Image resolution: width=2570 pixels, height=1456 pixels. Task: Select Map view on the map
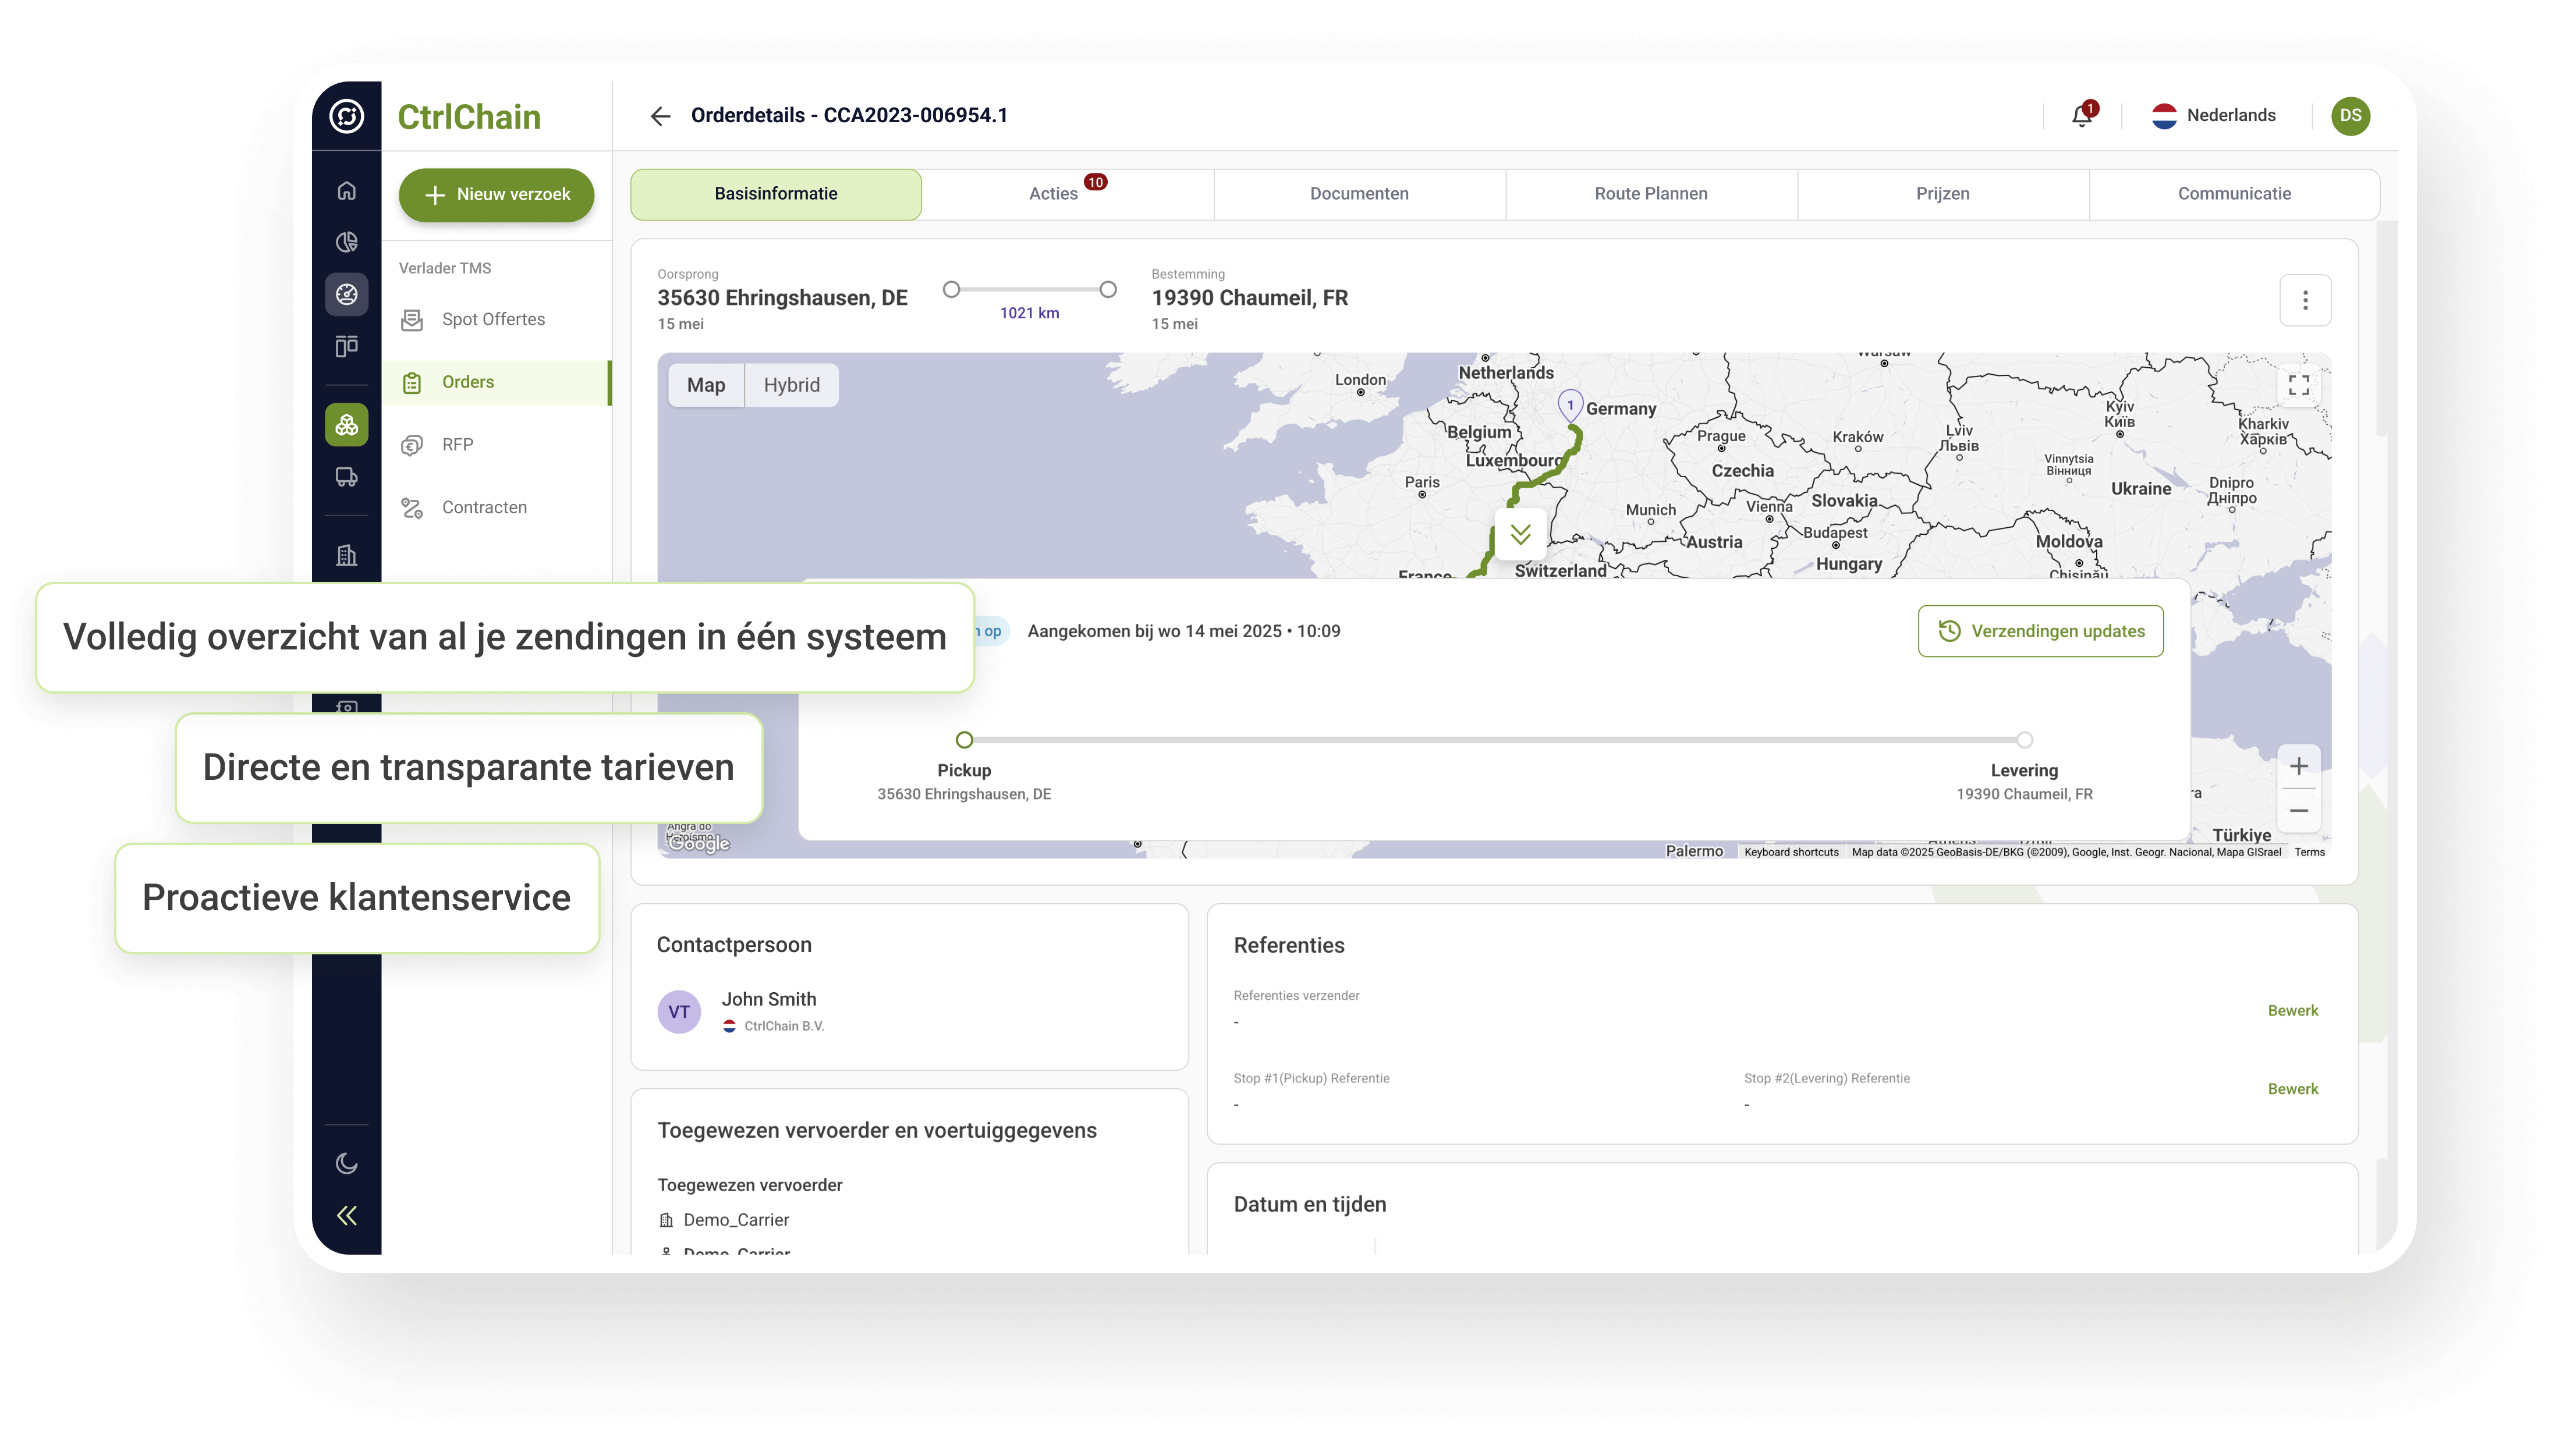click(706, 385)
